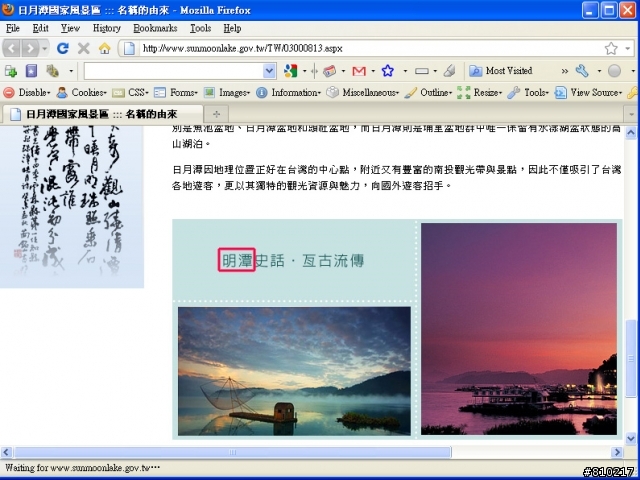The image size is (640, 480).
Task: Click the calligraphy painting image in the sidebar
Action: [x=72, y=207]
